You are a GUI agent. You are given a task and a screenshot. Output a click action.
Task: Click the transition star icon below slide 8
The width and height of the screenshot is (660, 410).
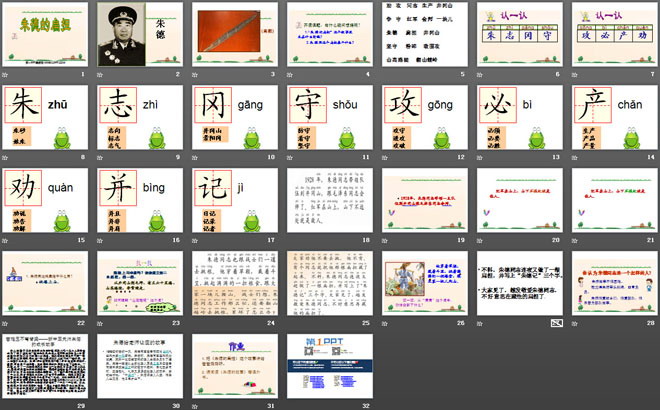pos(6,157)
